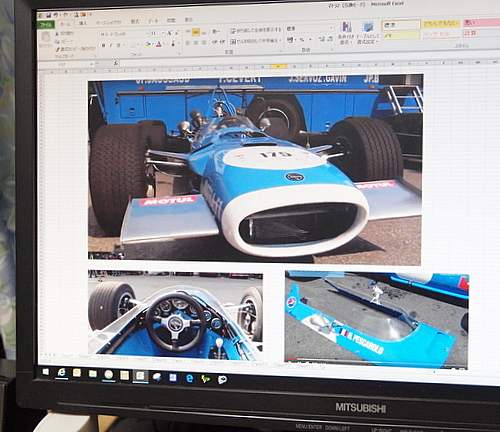Click the red Font Color A icon
This screenshot has width=500, height=432.
[159, 44]
